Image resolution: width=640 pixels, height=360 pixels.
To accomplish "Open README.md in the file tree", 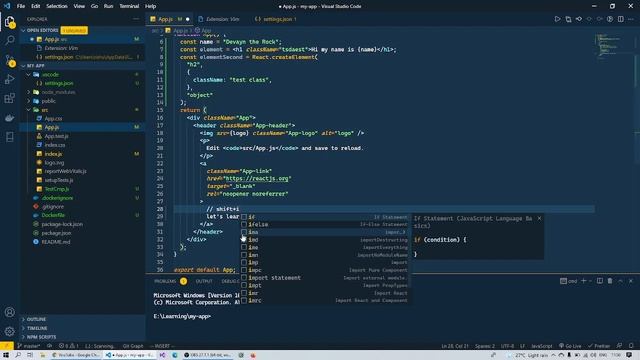I will [x=56, y=242].
